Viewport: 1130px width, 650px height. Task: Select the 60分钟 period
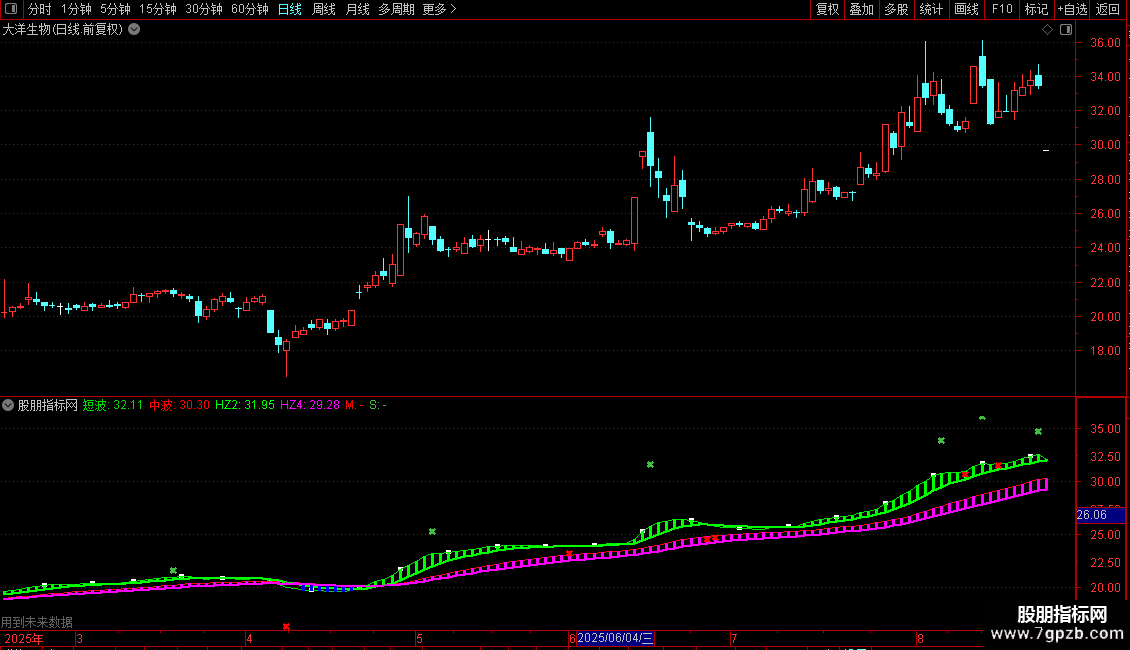(x=250, y=9)
